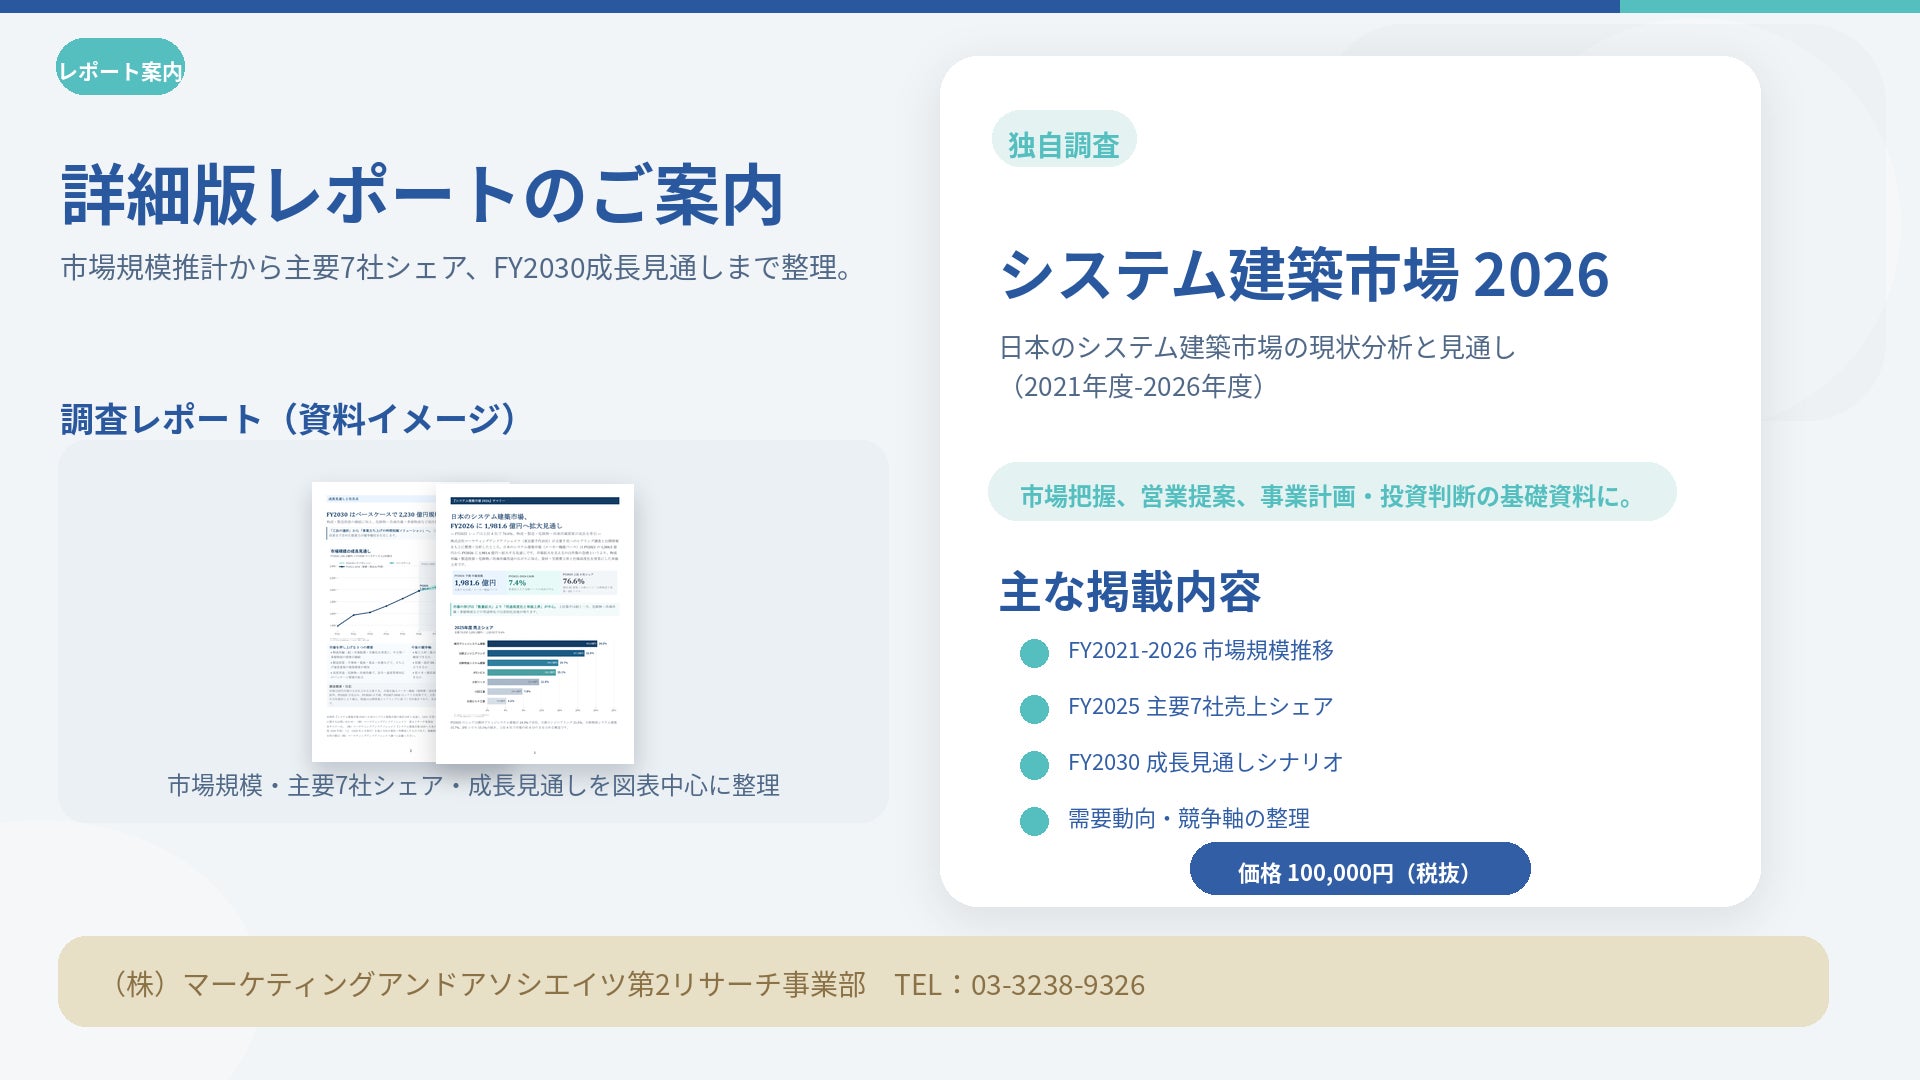This screenshot has height=1080, width=1920.
Task: Click the 価格 100,000円 price button
Action: 1359,870
